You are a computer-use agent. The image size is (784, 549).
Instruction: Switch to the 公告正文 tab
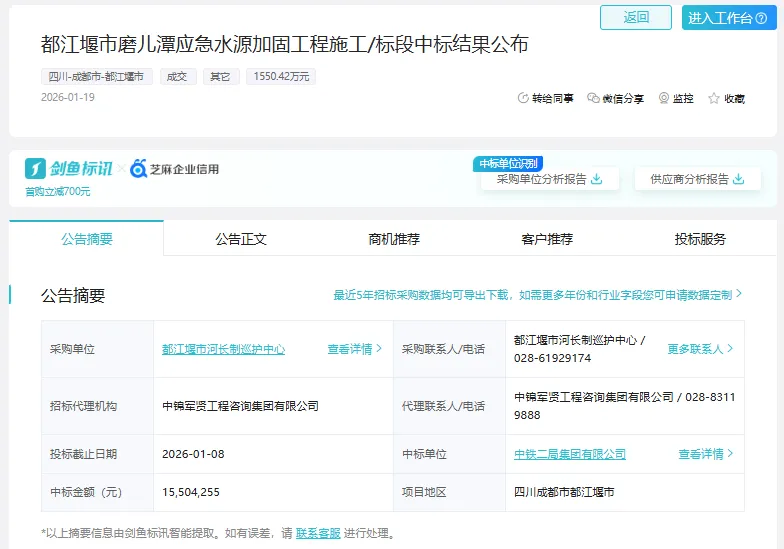[241, 239]
